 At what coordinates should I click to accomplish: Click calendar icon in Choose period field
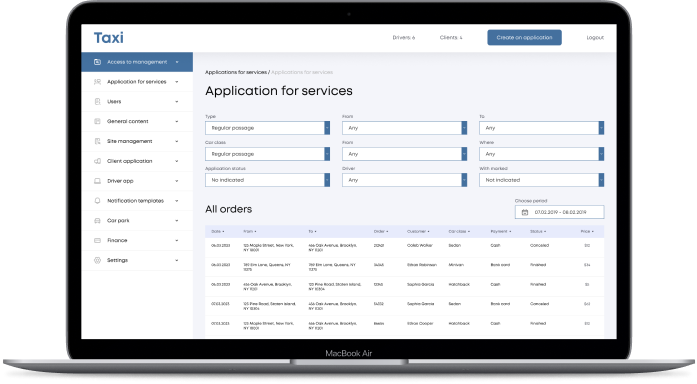pyautogui.click(x=525, y=212)
